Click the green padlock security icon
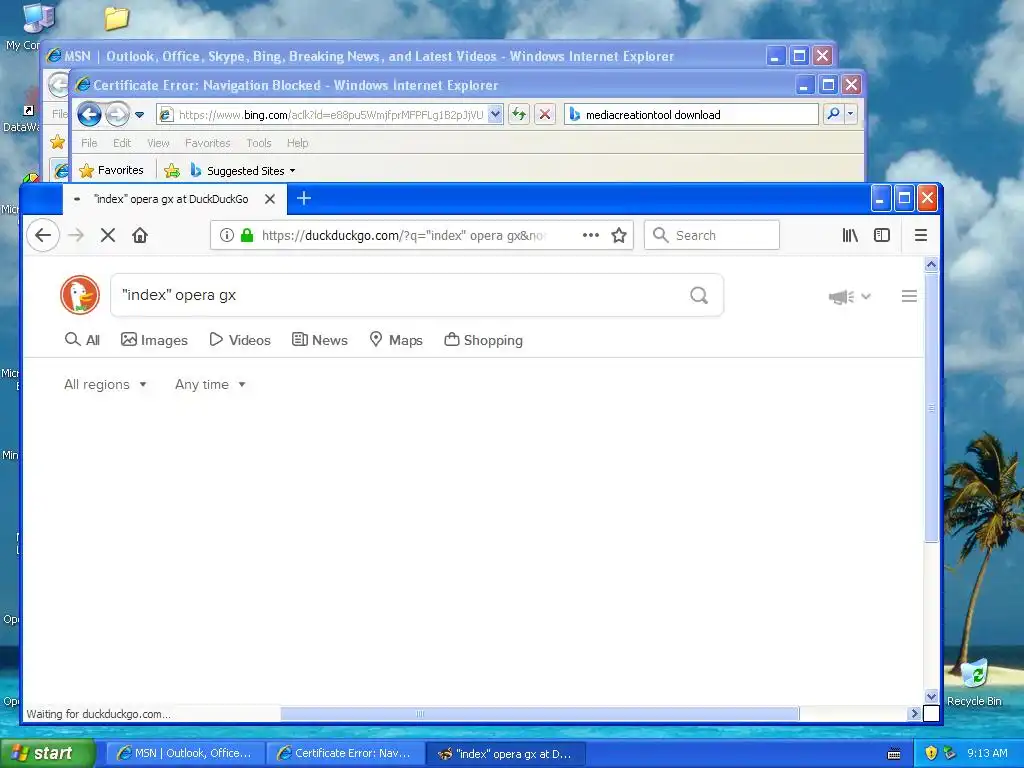This screenshot has width=1024, height=768. coord(247,235)
